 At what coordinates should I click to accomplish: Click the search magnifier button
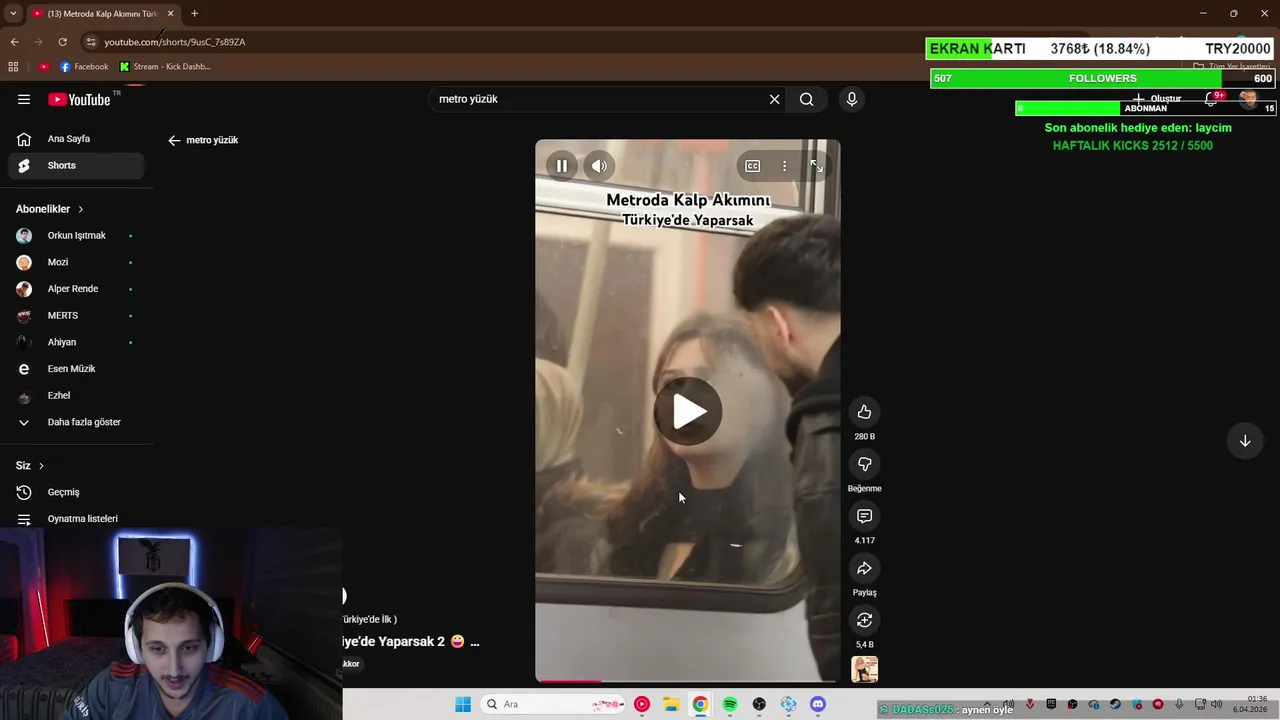tap(806, 99)
